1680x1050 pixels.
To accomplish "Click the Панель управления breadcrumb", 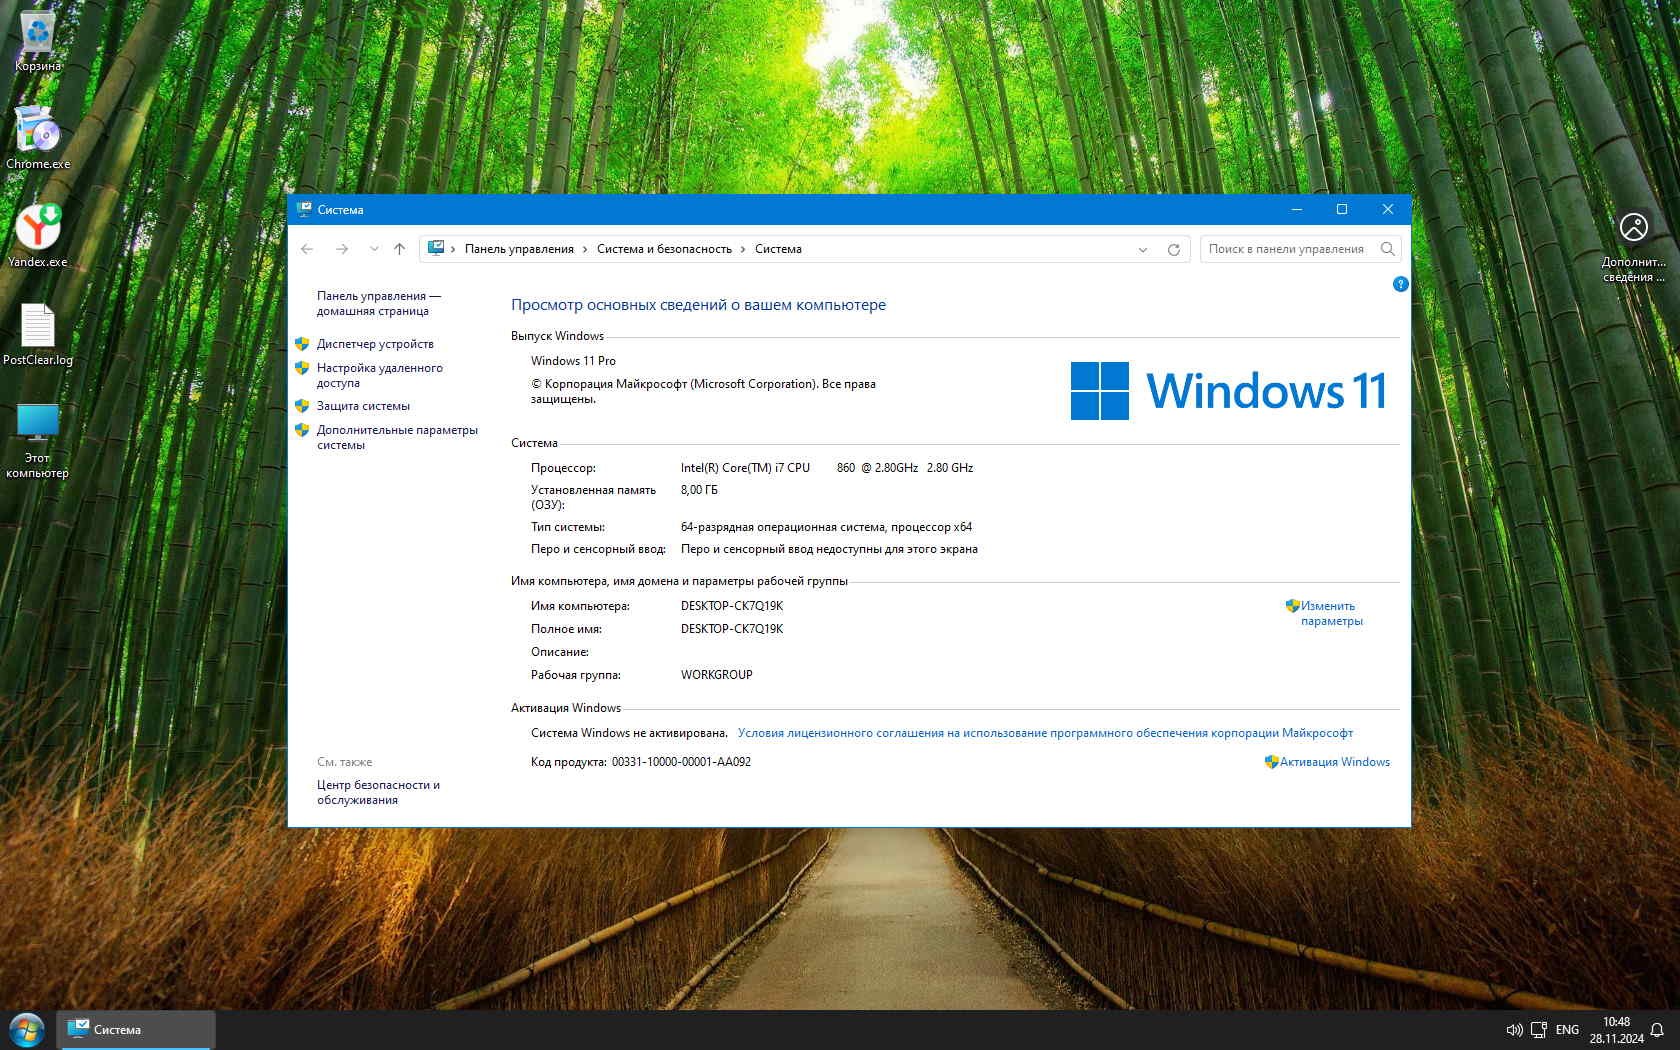I will (x=519, y=249).
